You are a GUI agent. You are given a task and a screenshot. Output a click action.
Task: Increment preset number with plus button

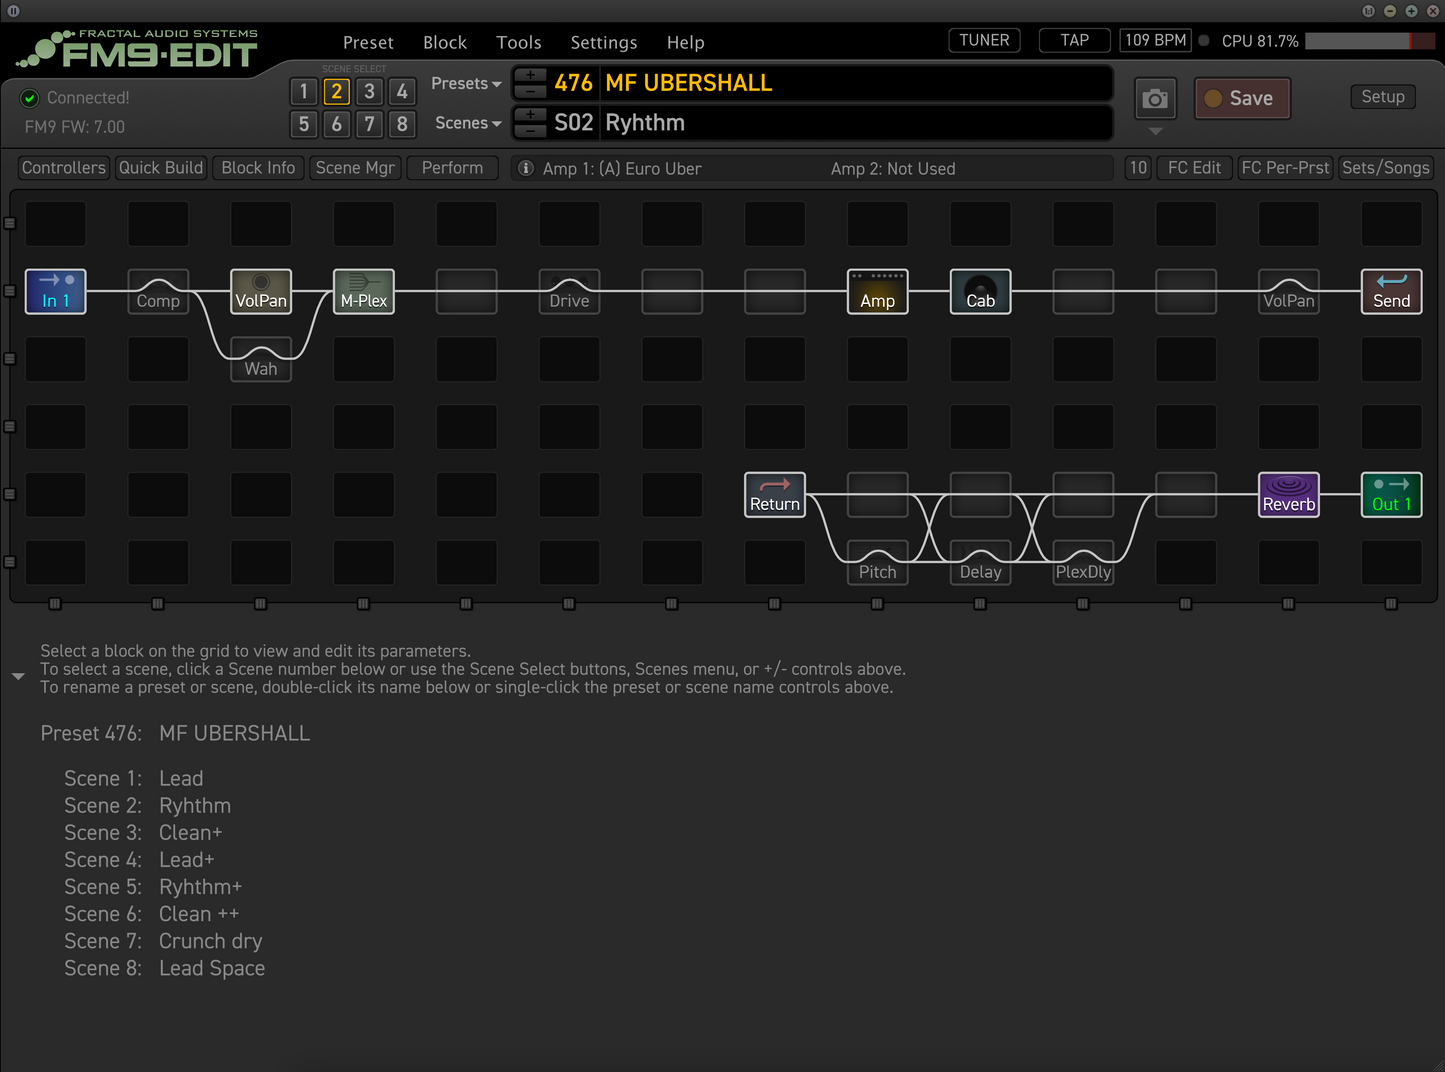[x=530, y=75]
